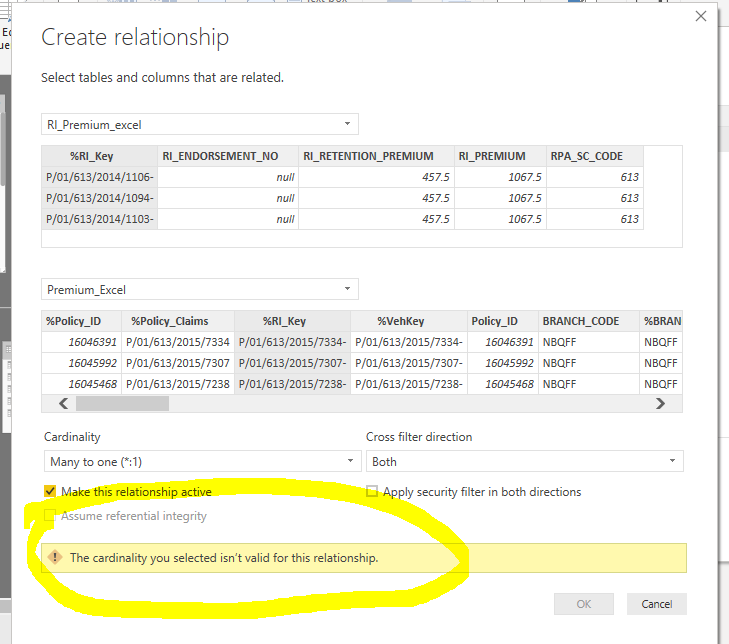Select %RI_Key column header in Premium_Excel
Viewport: 729px width, 644px height.
click(x=292, y=321)
